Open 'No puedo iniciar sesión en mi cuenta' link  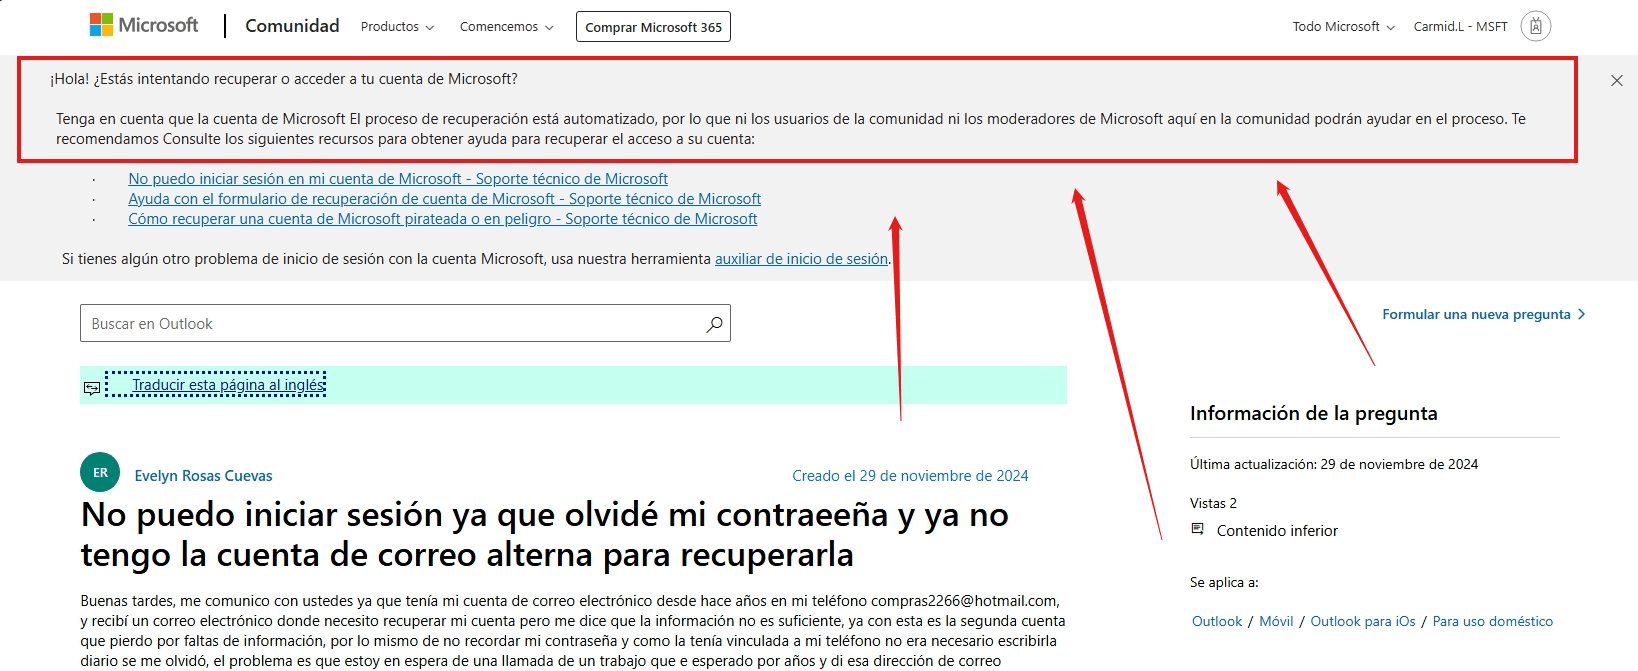coord(398,179)
